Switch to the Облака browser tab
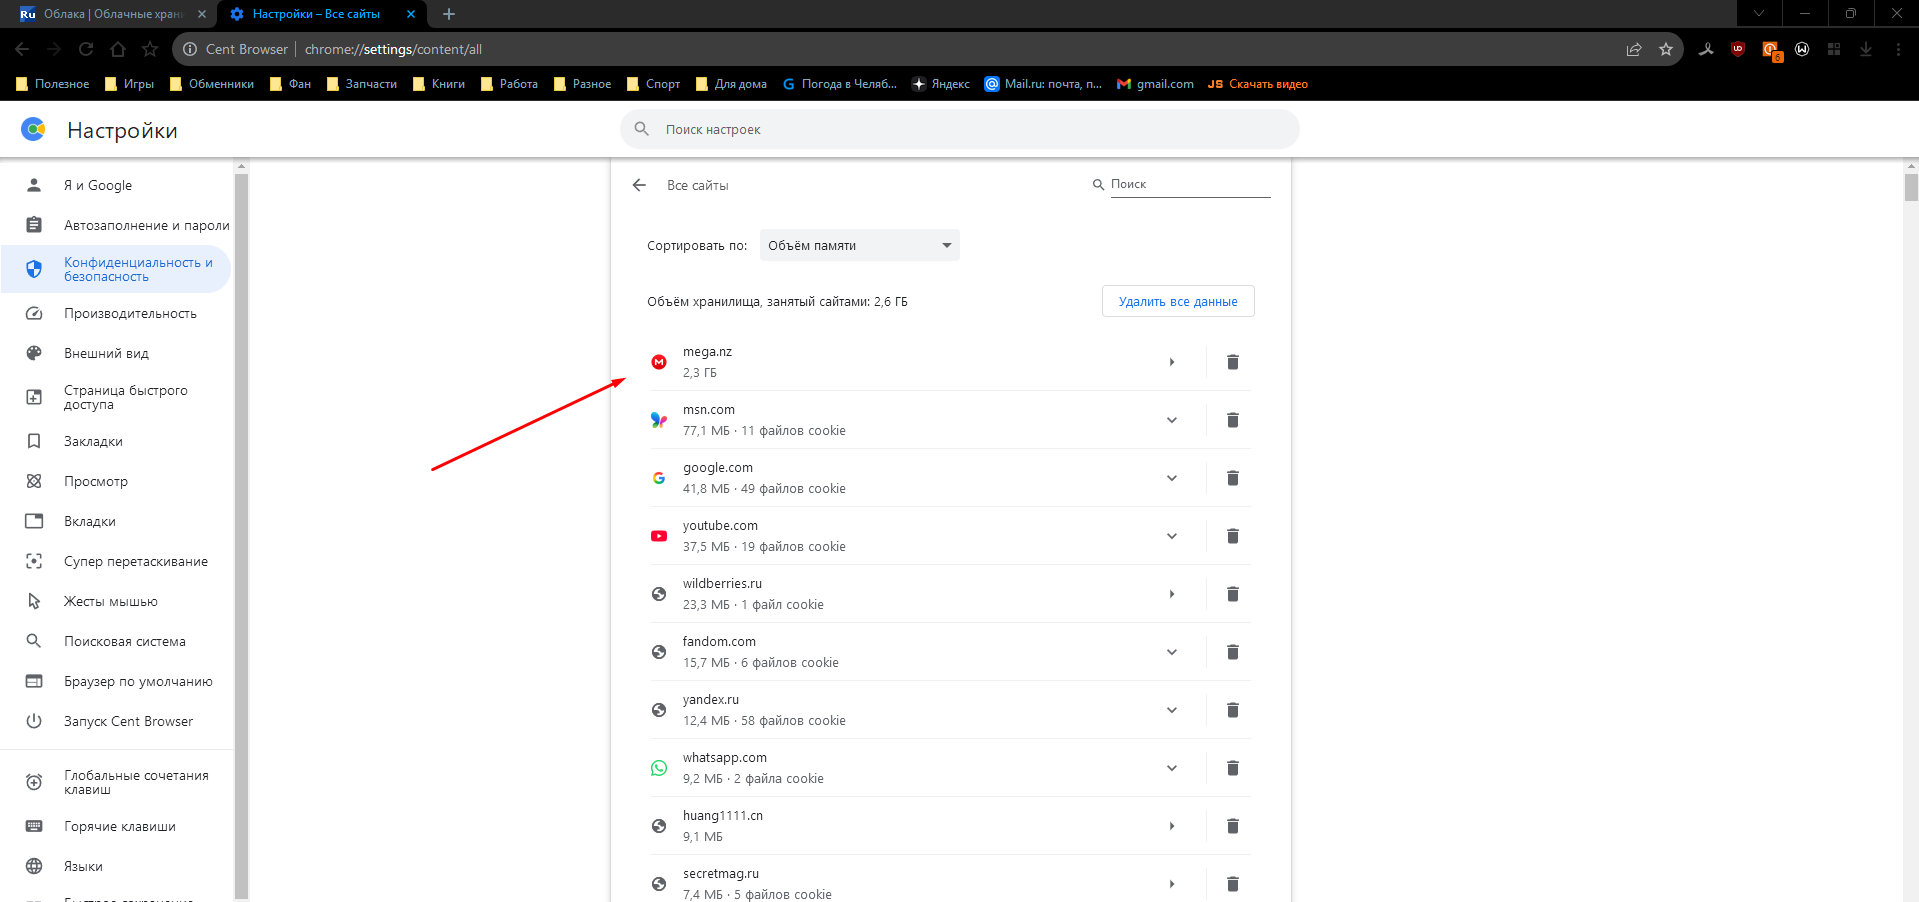The height and width of the screenshot is (902, 1919). coord(112,14)
